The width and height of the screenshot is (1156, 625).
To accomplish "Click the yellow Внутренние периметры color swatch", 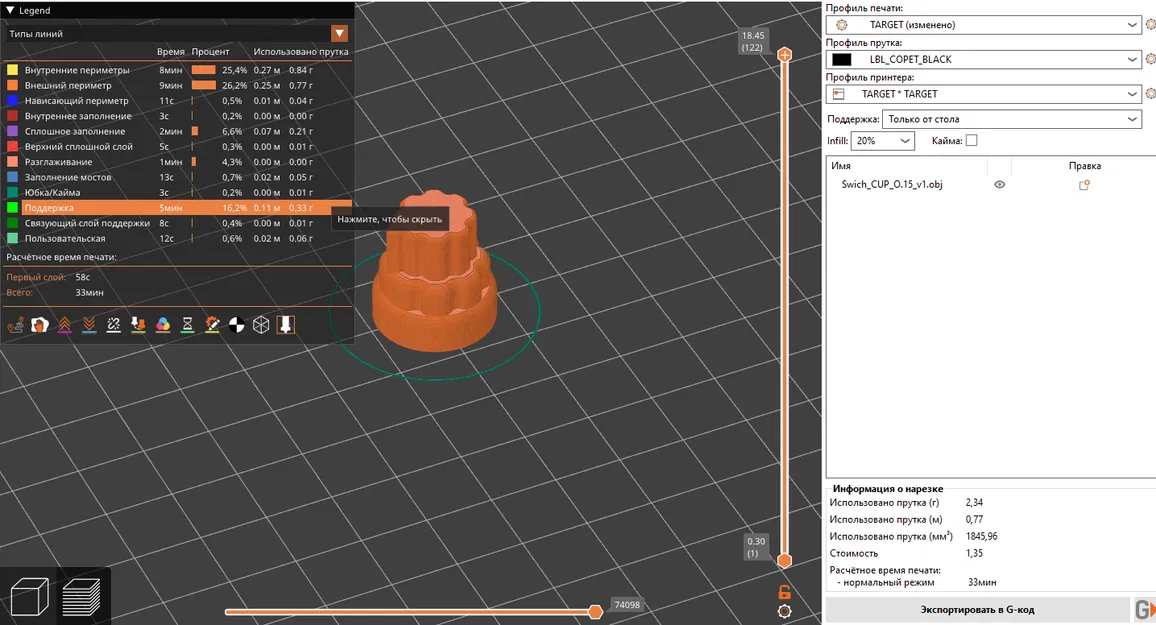I will pos(13,70).
